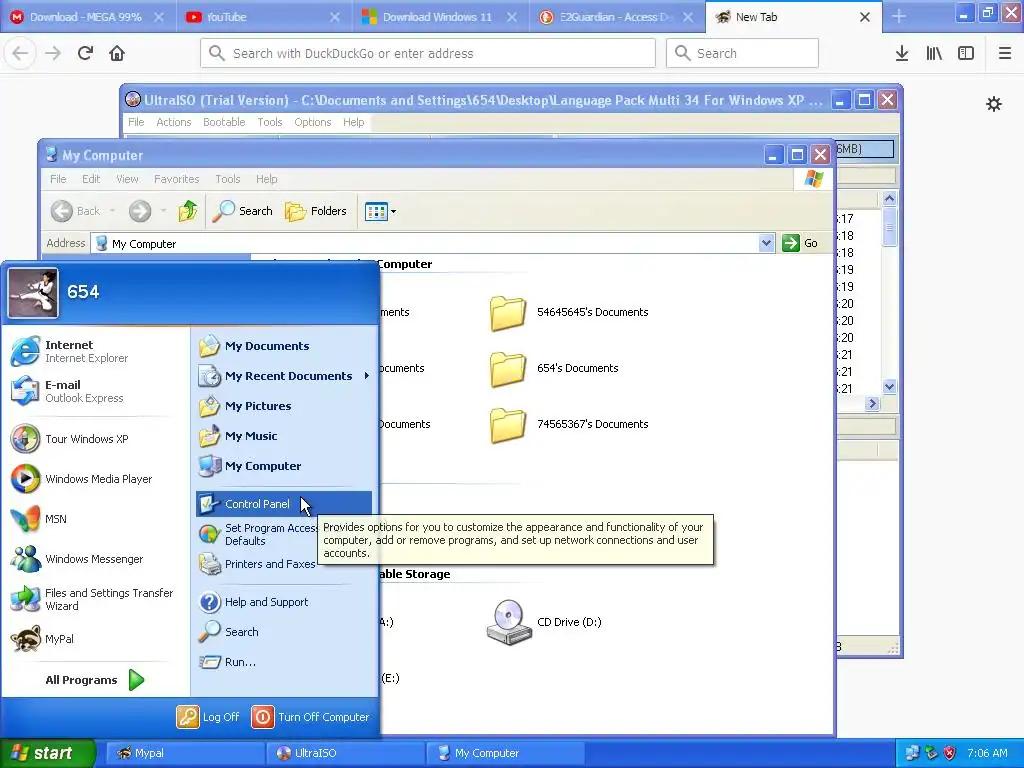Viewport: 1024px width, 768px height.
Task: Click the My Computer taskbar button
Action: tap(505, 753)
